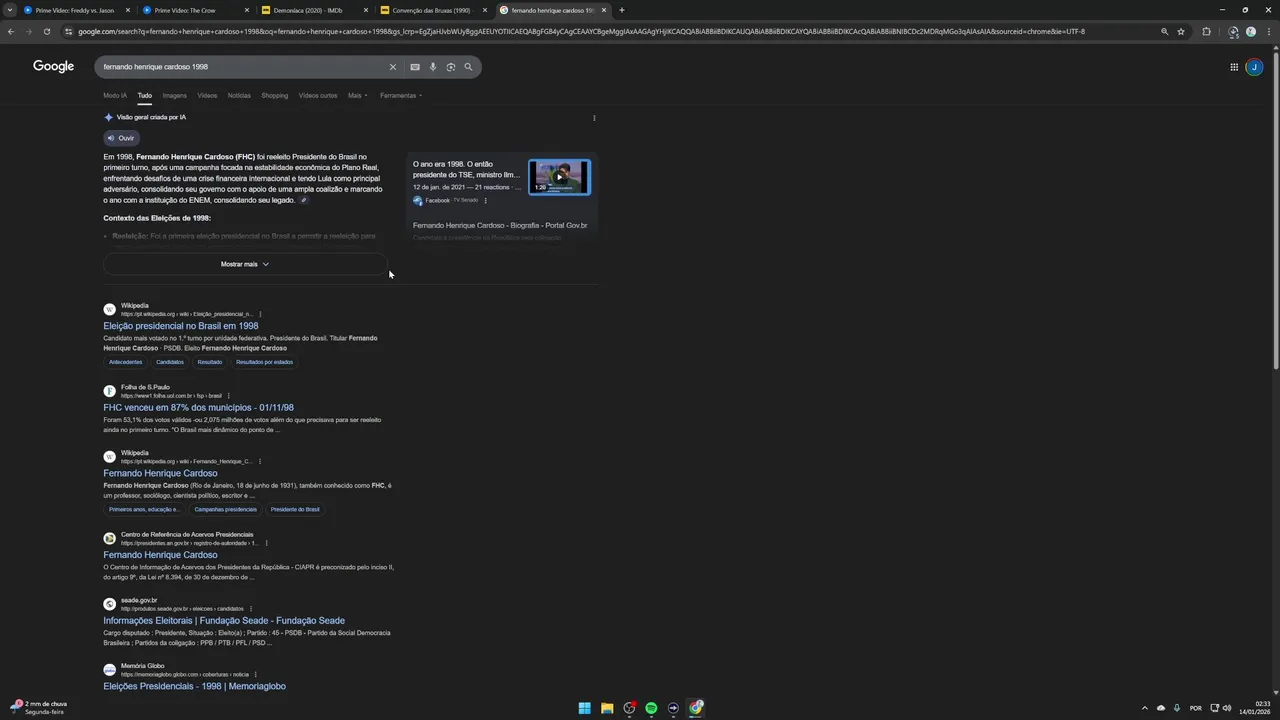Open Google Lens image search
This screenshot has width=1280, height=720.
click(451, 67)
